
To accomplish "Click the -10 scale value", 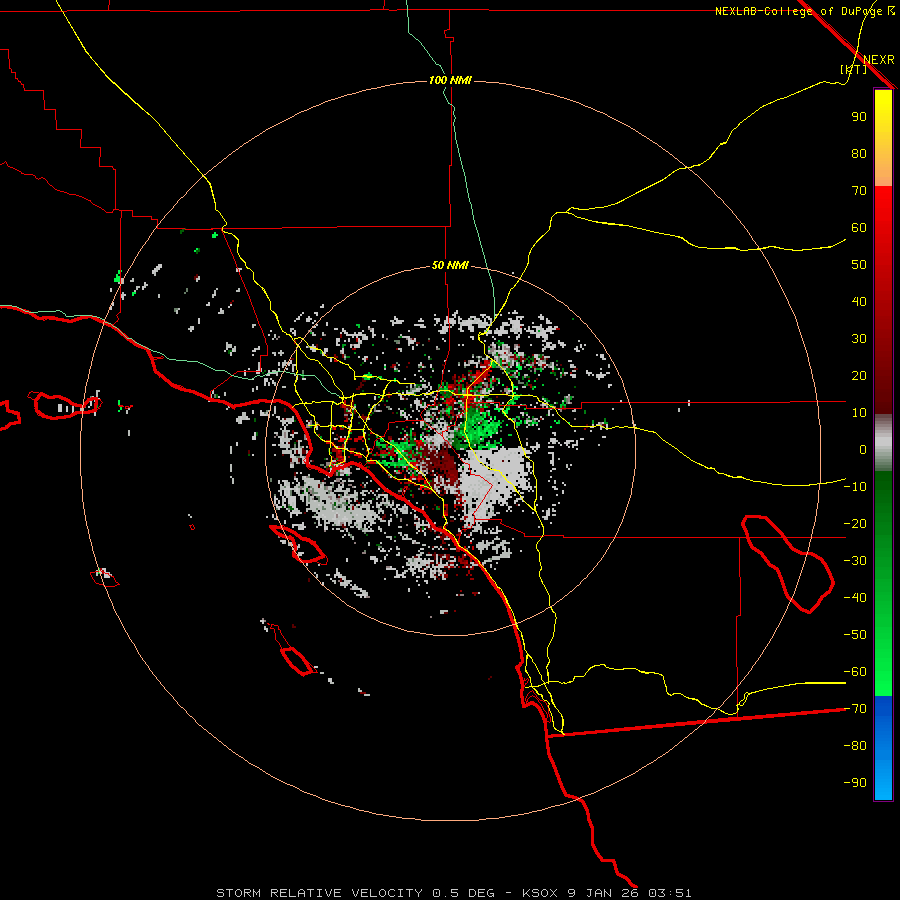I will (x=855, y=487).
